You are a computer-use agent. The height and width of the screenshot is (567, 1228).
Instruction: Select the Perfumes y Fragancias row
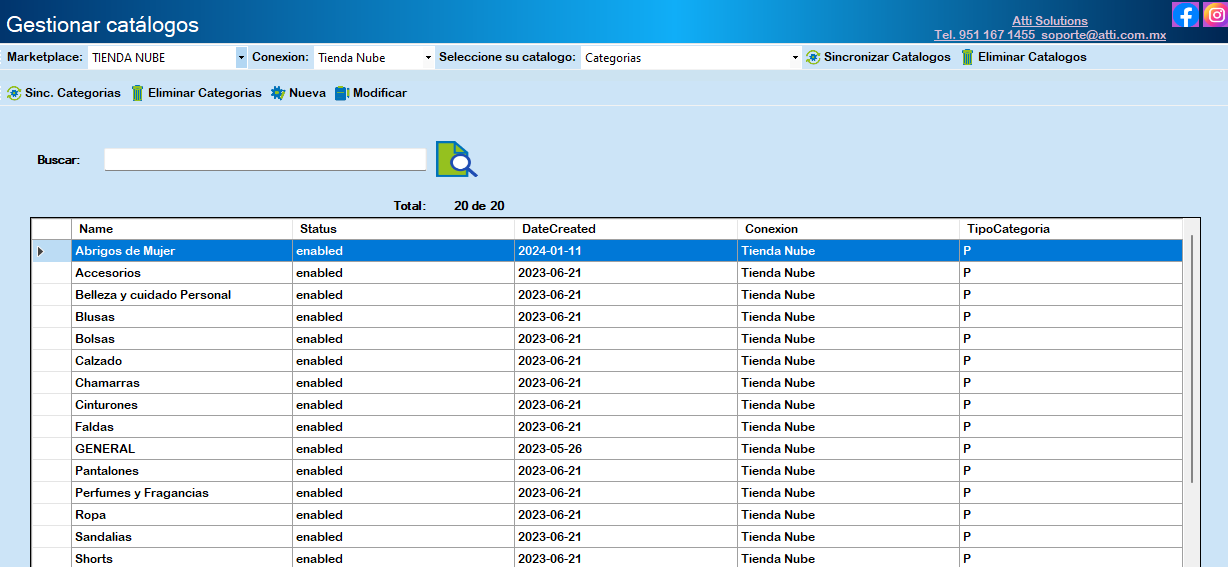click(x=181, y=493)
